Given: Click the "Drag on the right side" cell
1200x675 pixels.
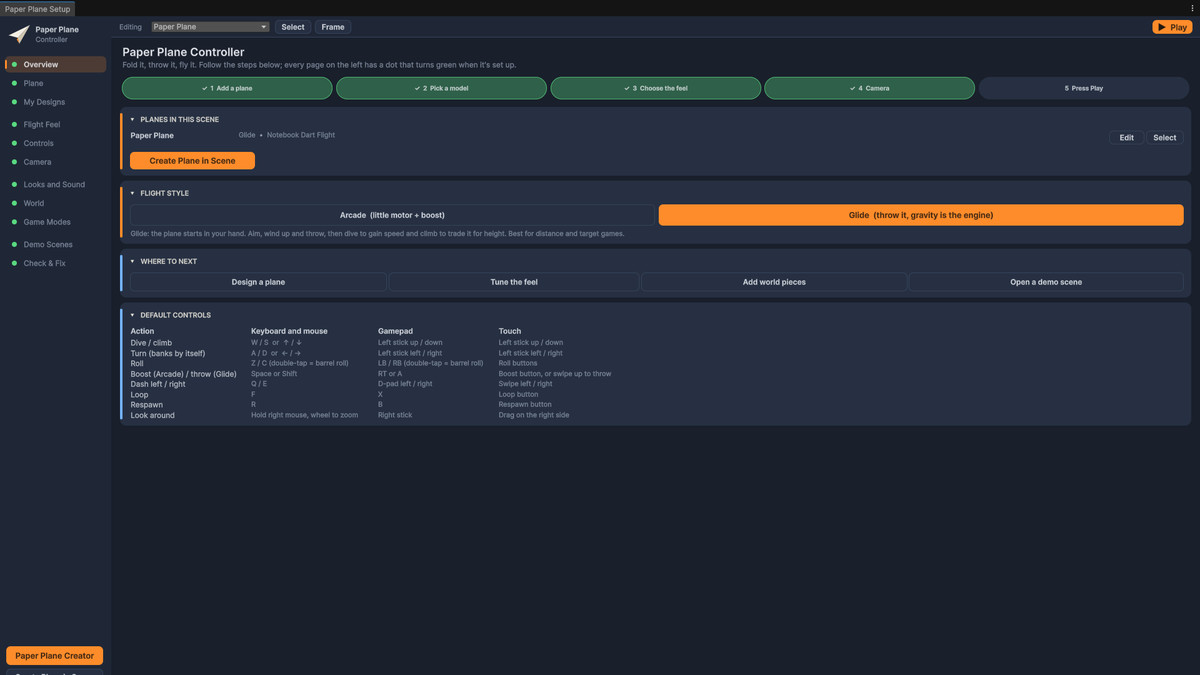Looking at the screenshot, I should (x=534, y=415).
